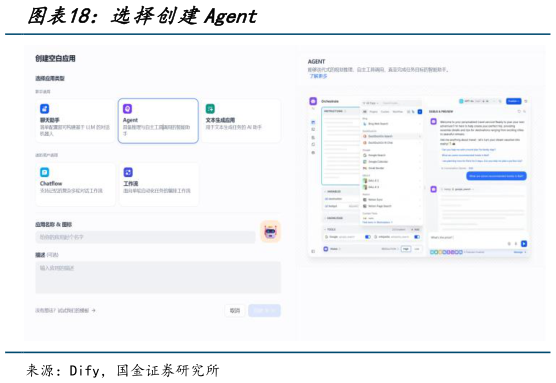This screenshot has width=556, height=383.
Task: Click the blue user message bubble in preview
Action: (x=496, y=176)
